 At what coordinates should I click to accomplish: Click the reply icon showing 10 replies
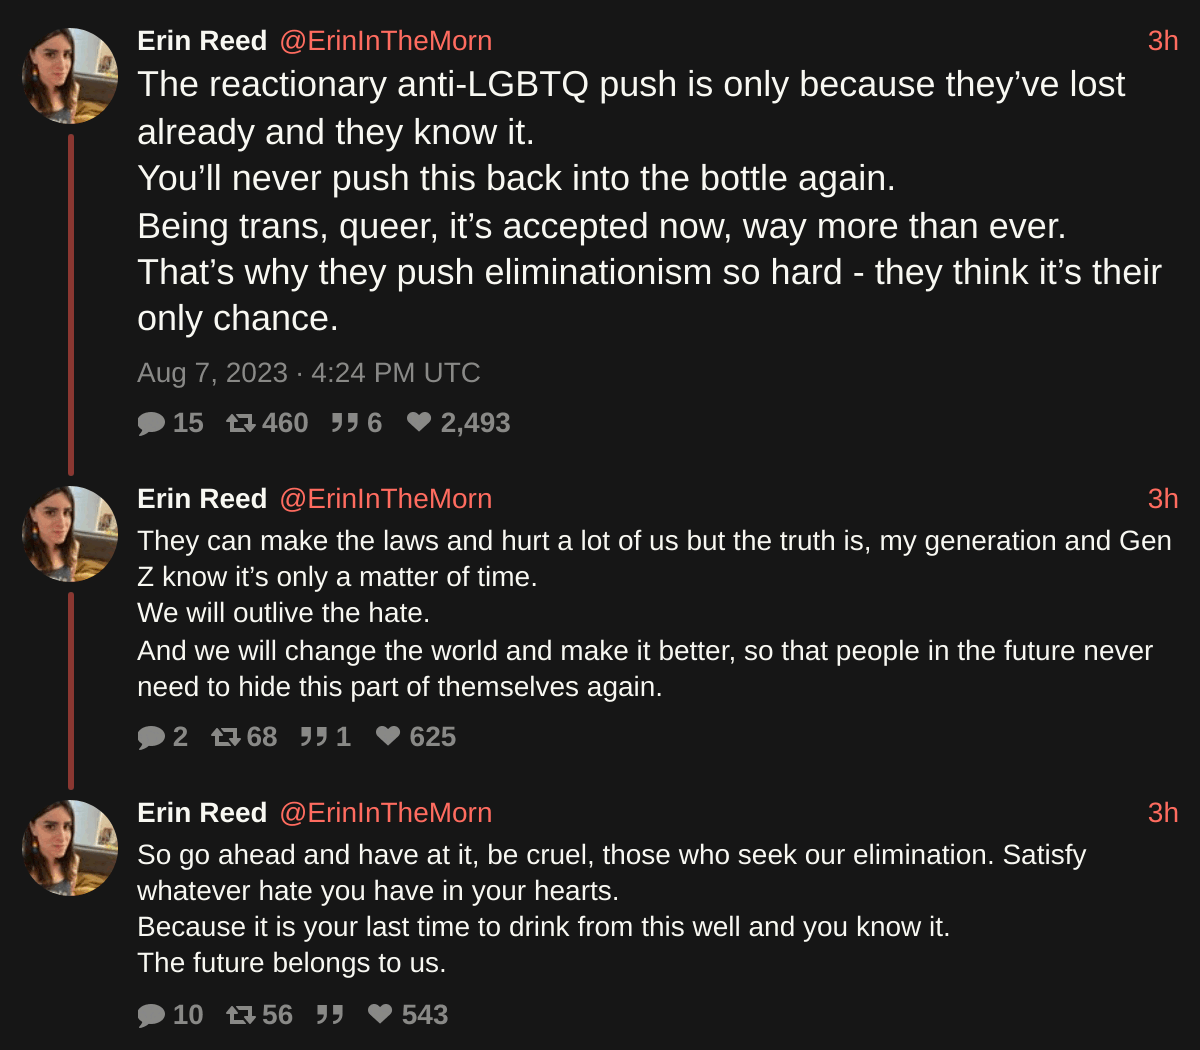click(151, 1016)
